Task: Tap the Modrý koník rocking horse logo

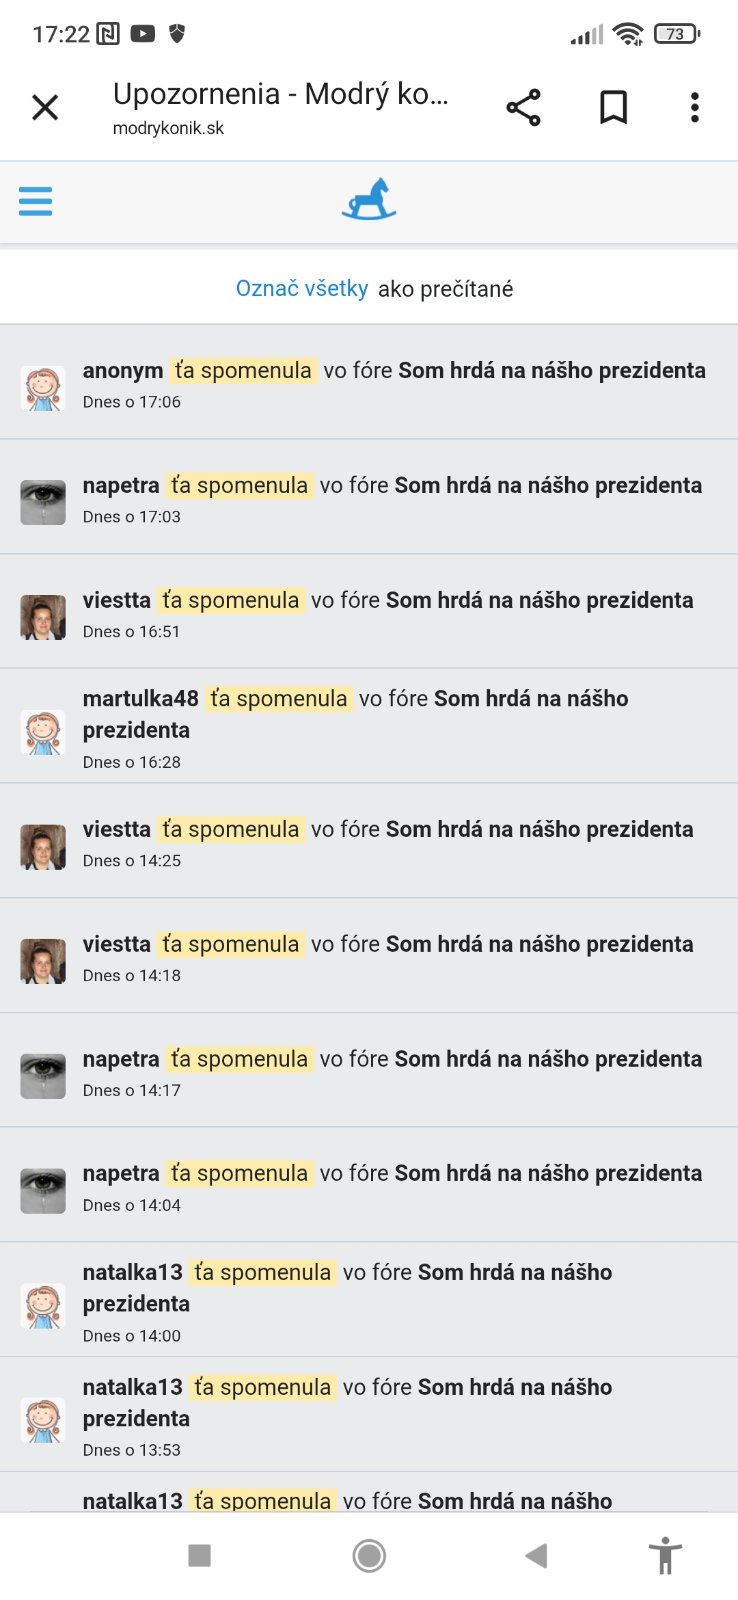Action: tap(369, 199)
